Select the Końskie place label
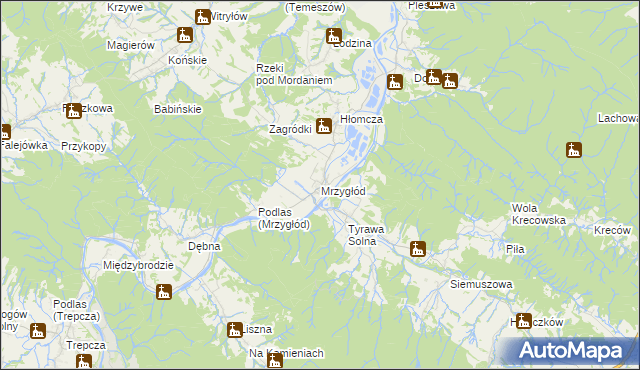Image resolution: width=640 pixels, height=370 pixels. click(187, 60)
